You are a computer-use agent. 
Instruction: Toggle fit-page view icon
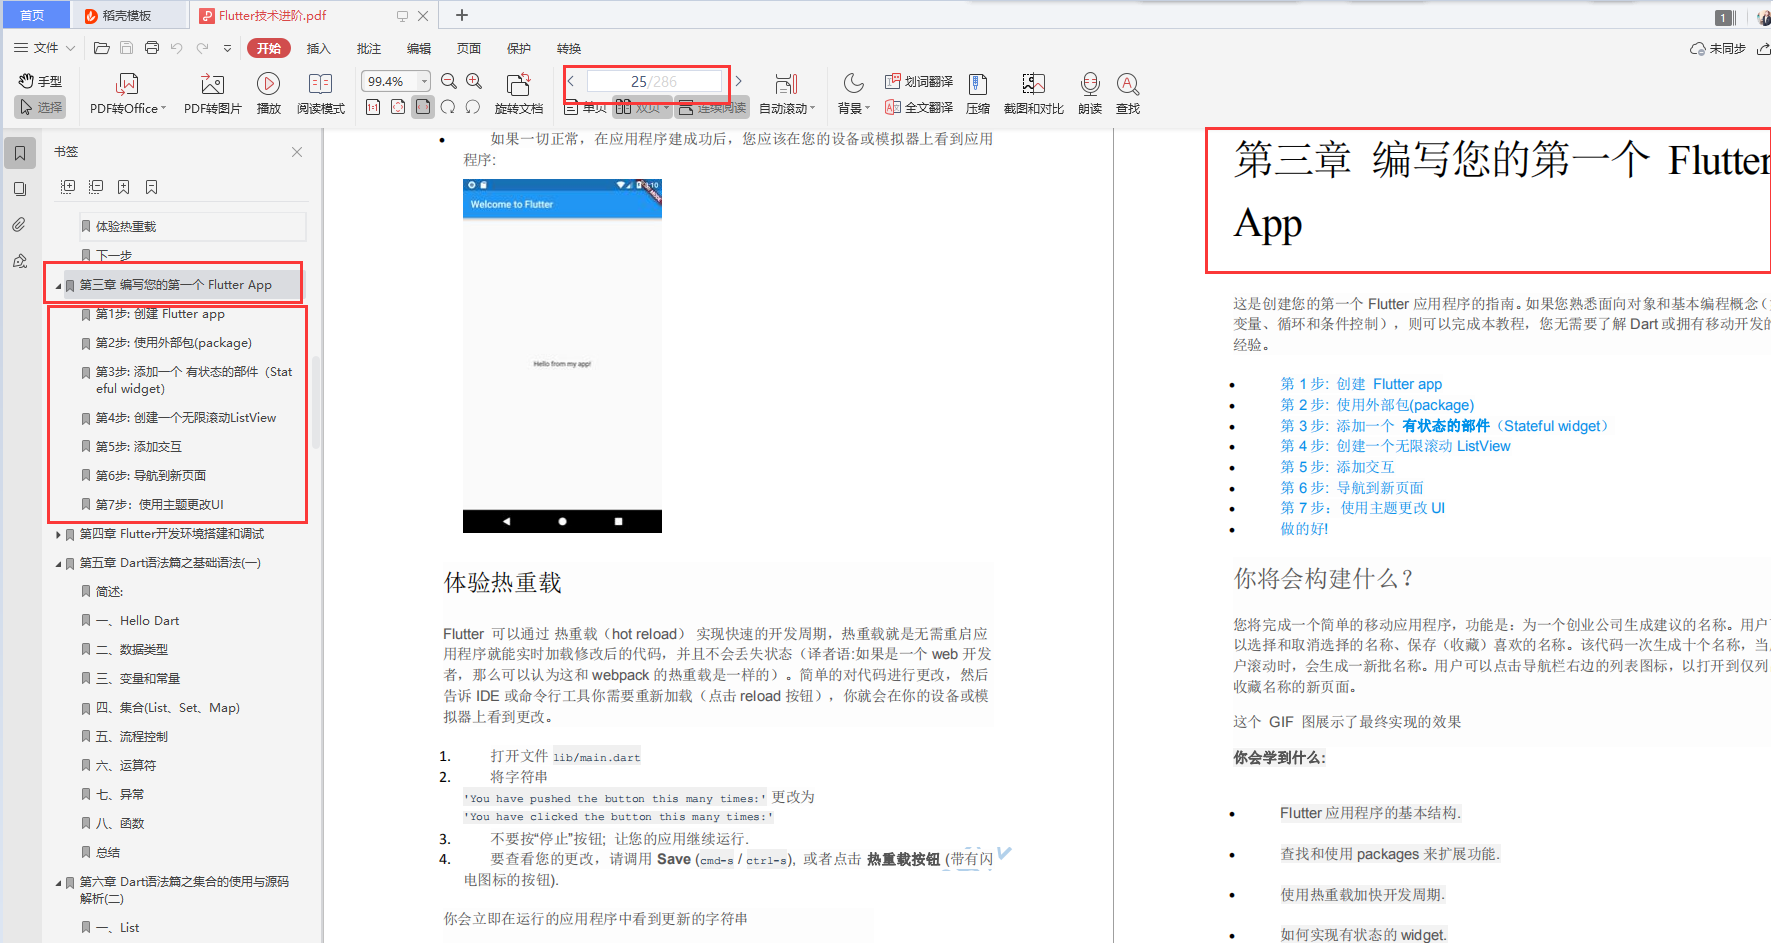pos(398,107)
